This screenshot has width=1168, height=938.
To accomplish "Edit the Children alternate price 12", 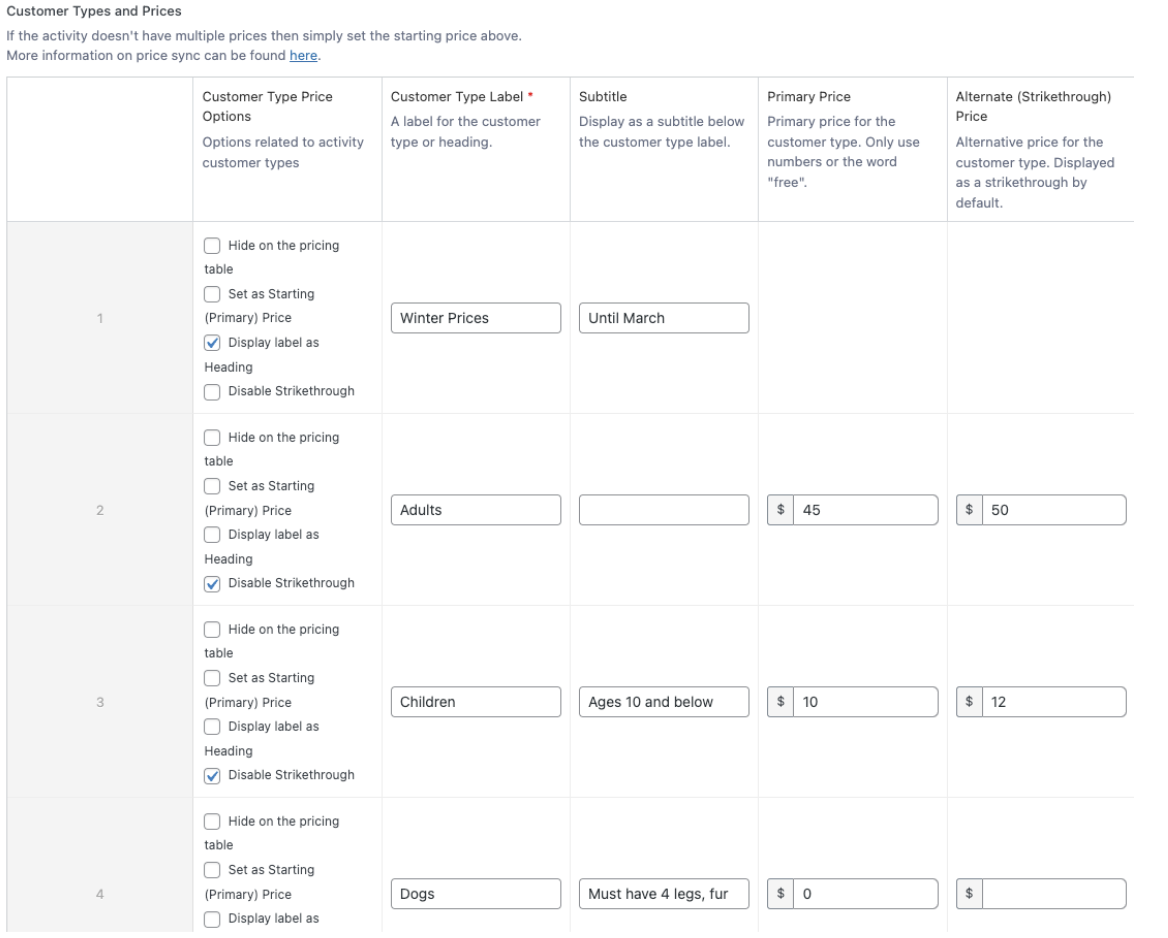I will tap(1054, 702).
